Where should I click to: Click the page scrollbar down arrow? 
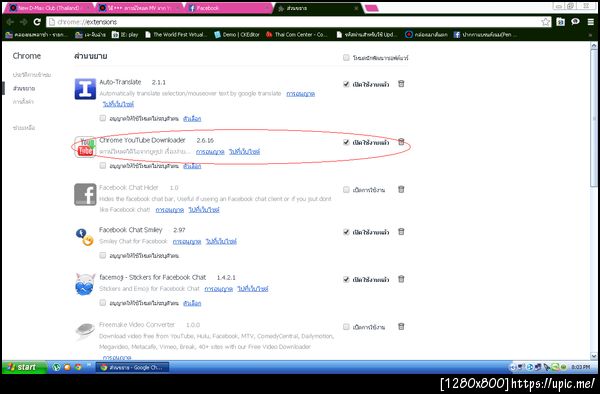[594, 356]
